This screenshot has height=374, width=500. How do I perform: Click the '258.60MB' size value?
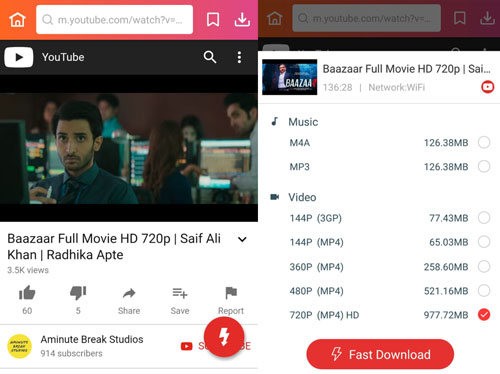(x=446, y=267)
